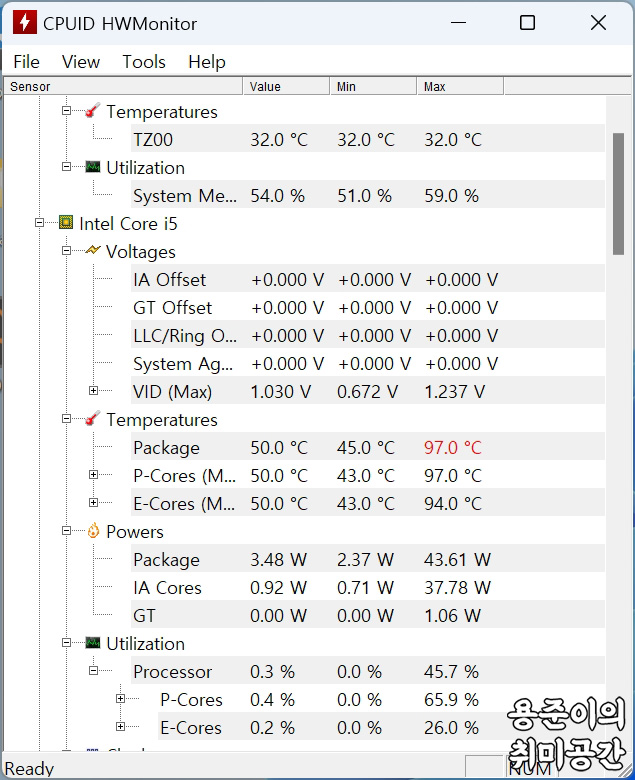Click the green chart icon beside first Utilization node

pos(92,167)
